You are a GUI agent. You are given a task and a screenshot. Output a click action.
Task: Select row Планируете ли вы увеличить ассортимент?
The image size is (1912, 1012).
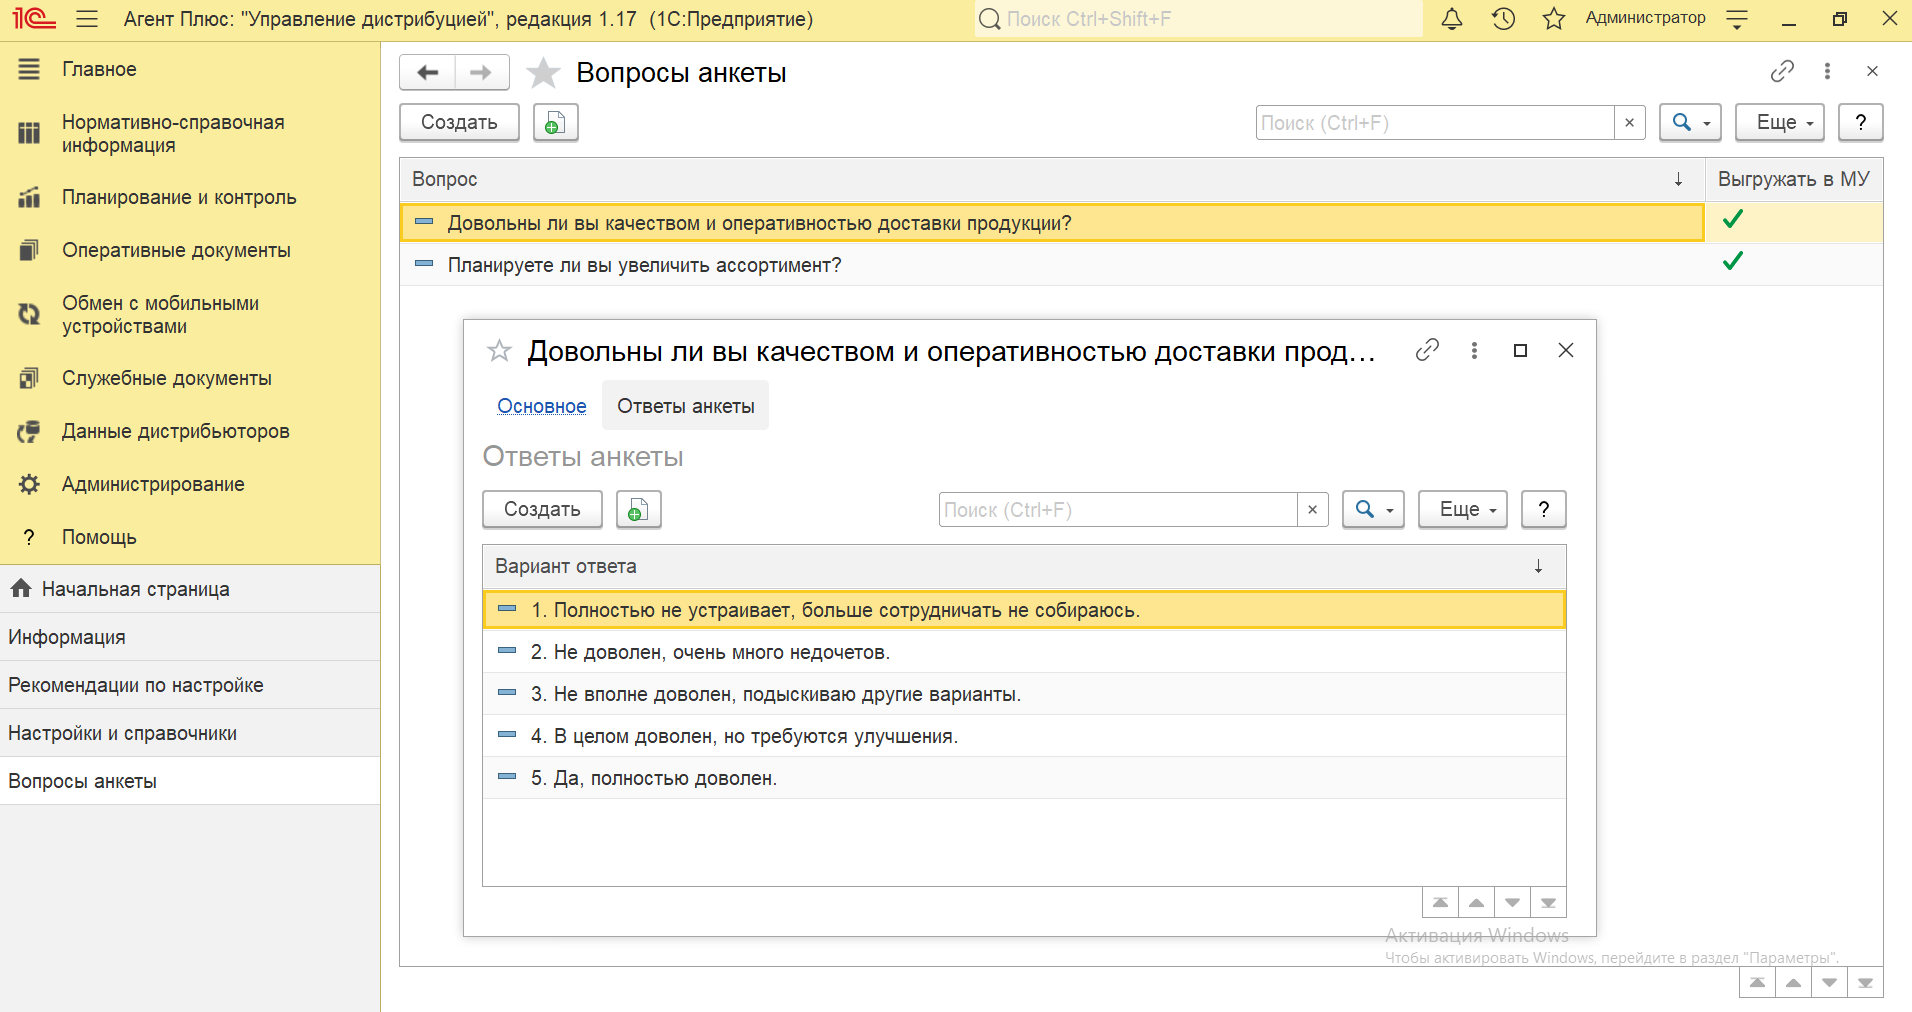pyautogui.click(x=1052, y=265)
